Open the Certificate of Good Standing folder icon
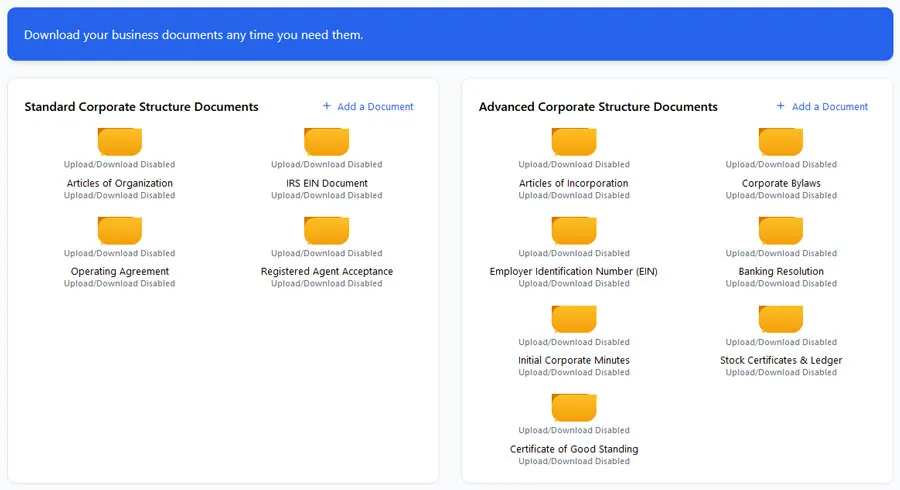900x490 pixels. pos(574,408)
